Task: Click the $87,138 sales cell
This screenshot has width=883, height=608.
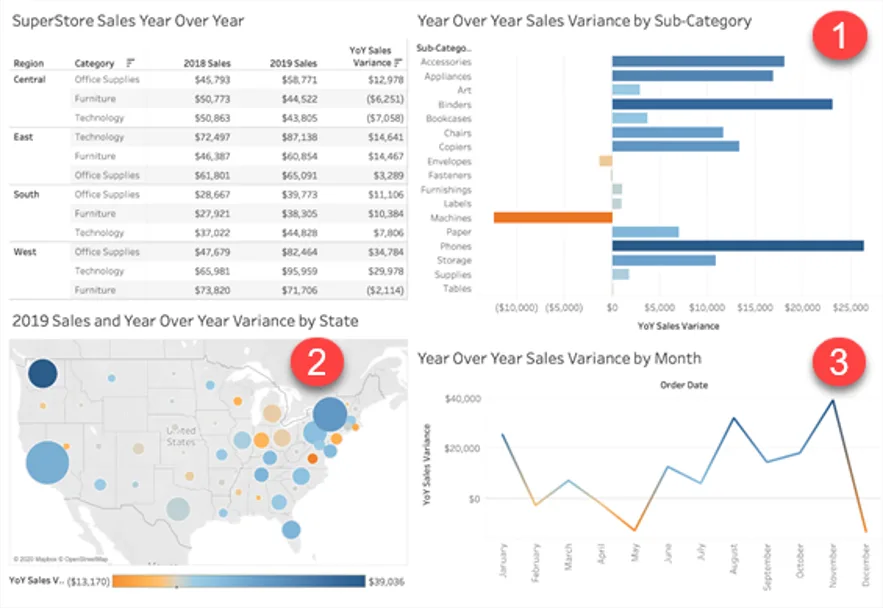Action: click(x=300, y=137)
